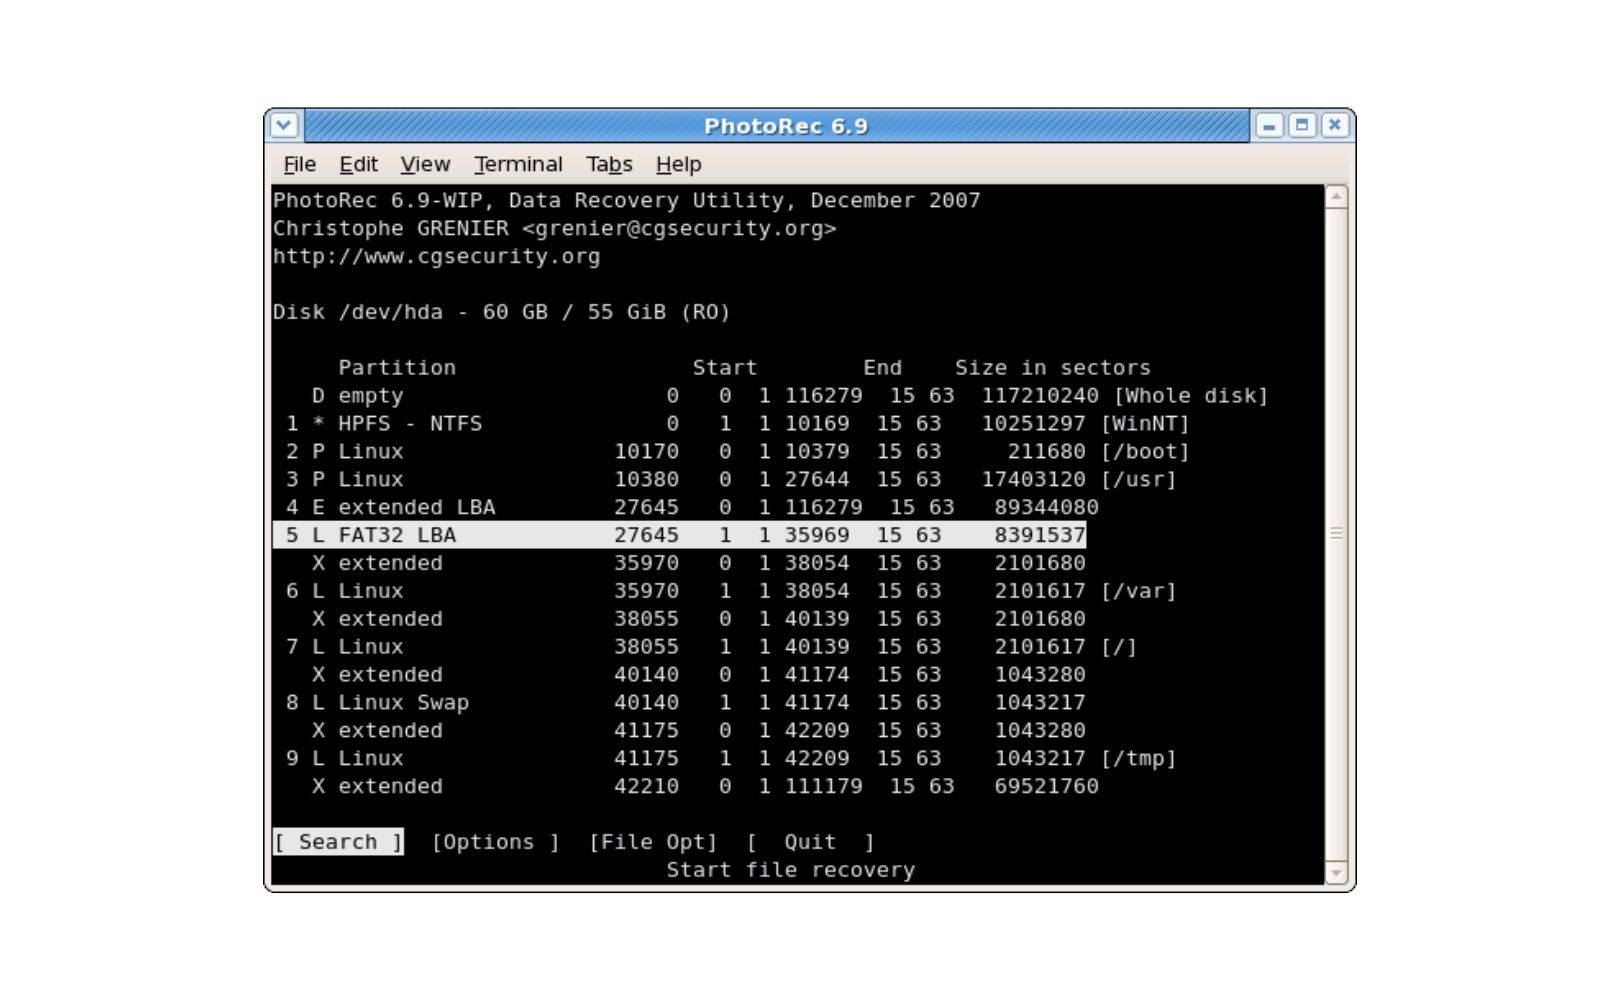The image size is (1620, 1000).
Task: Select the Linux /boot partition row
Action: click(x=738, y=452)
